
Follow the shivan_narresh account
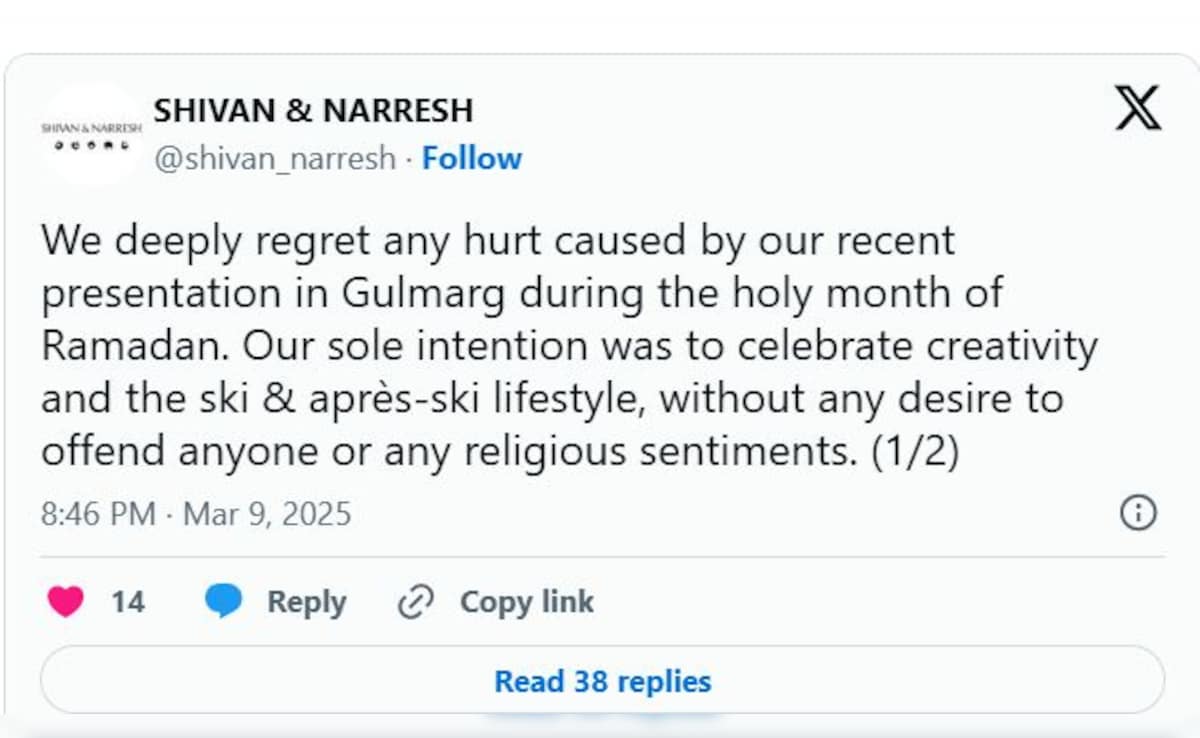tap(471, 158)
